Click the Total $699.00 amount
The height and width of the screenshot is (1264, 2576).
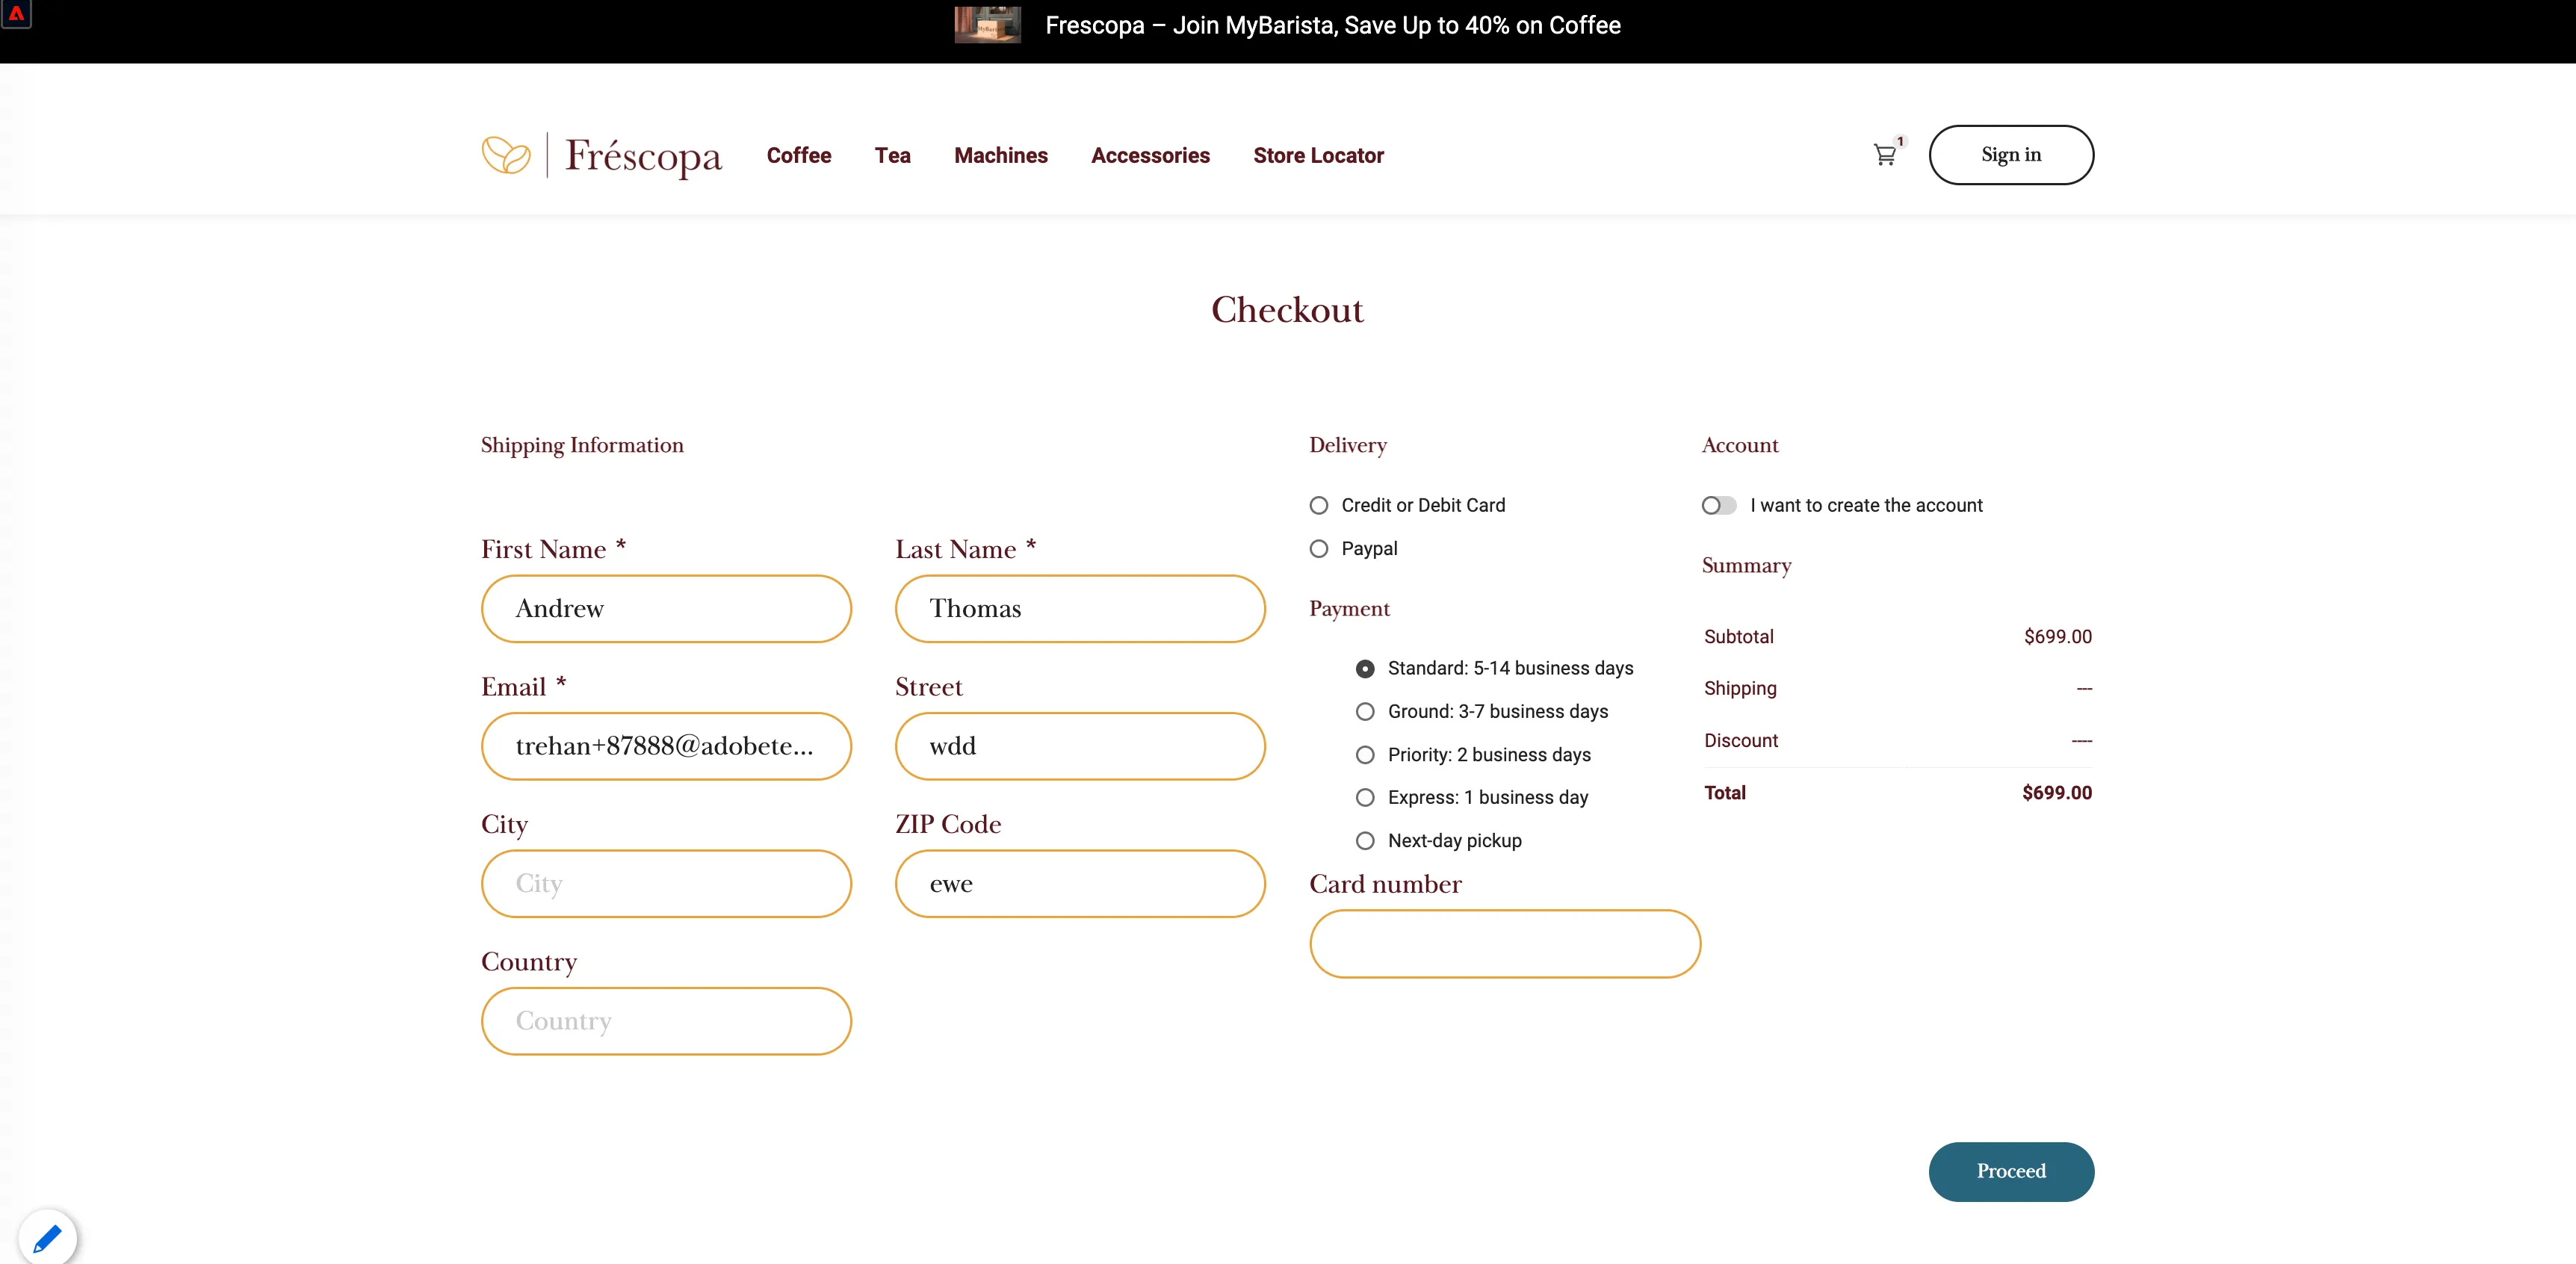[x=2056, y=793]
